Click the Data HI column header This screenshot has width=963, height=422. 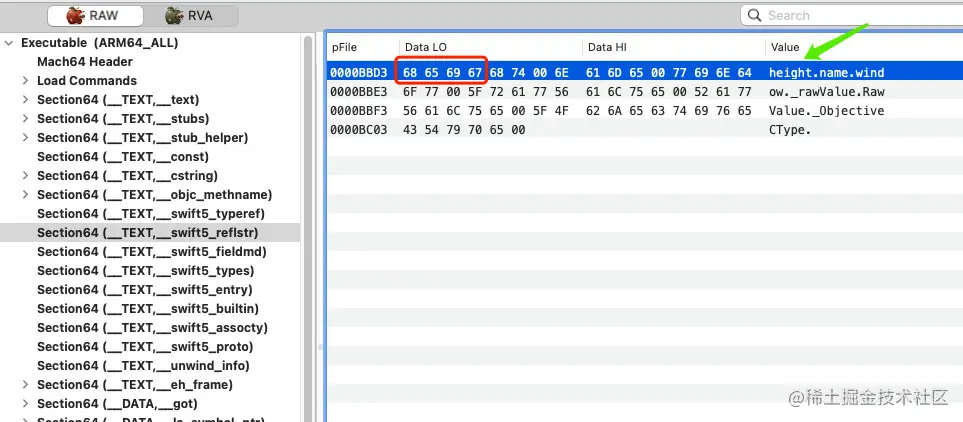pyautogui.click(x=674, y=47)
